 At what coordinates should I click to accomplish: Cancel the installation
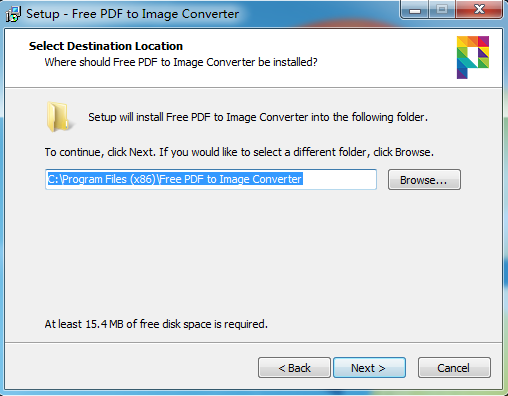(454, 368)
